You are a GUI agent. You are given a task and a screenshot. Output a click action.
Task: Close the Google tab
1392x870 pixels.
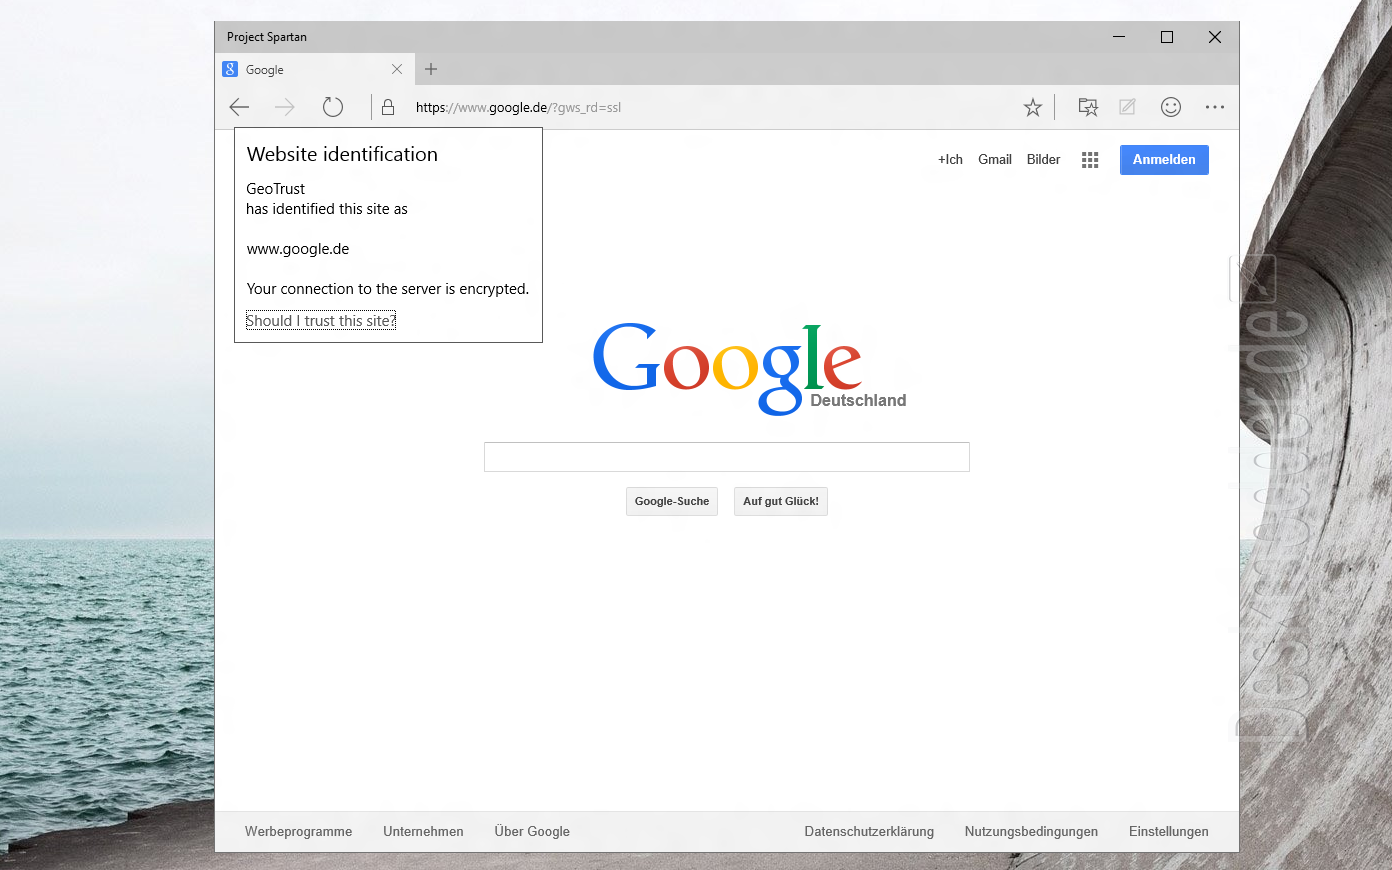pos(397,69)
